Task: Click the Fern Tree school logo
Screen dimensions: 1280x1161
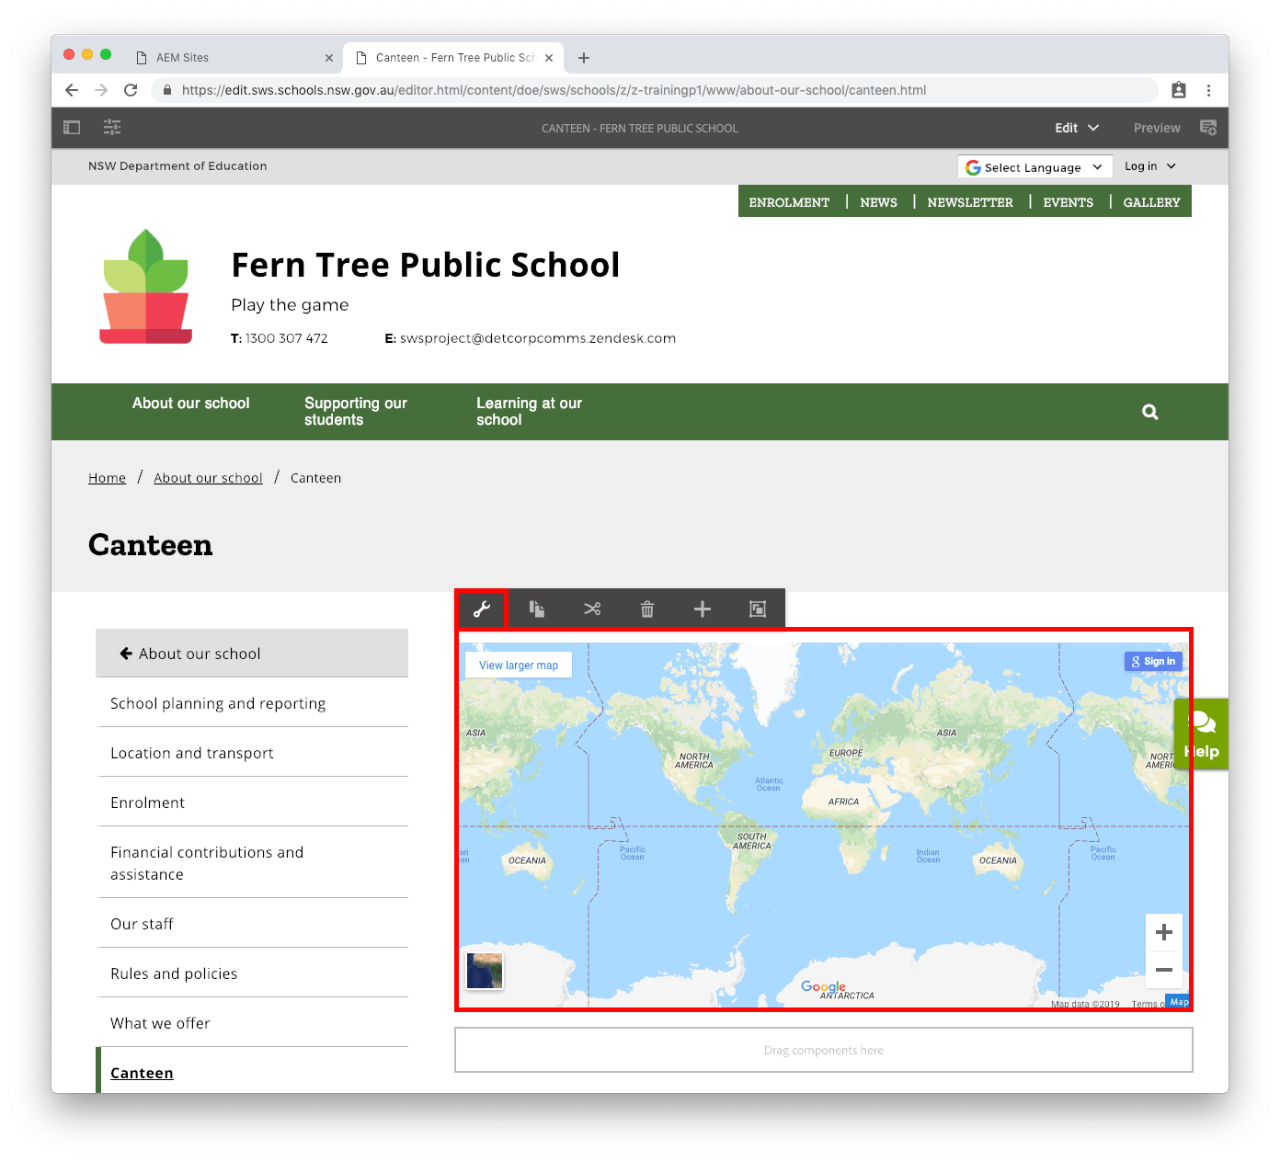Action: 146,287
